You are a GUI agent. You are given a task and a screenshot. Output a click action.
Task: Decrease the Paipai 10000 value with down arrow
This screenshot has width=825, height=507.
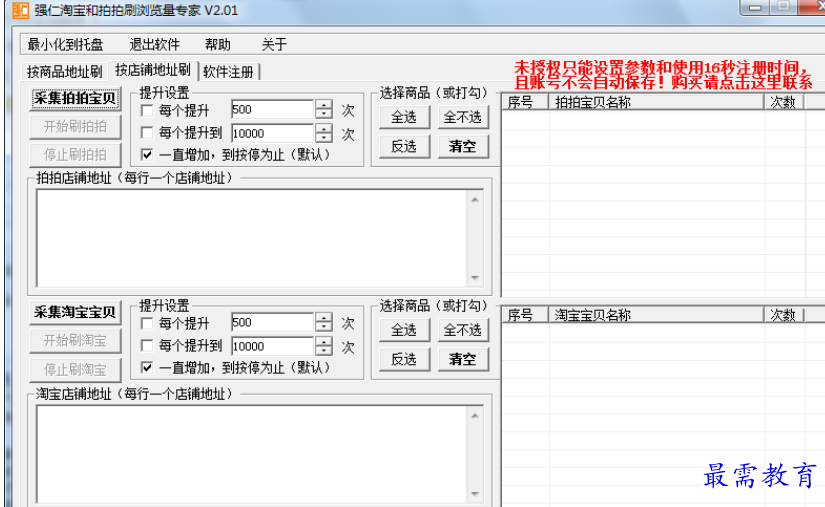[x=324, y=138]
